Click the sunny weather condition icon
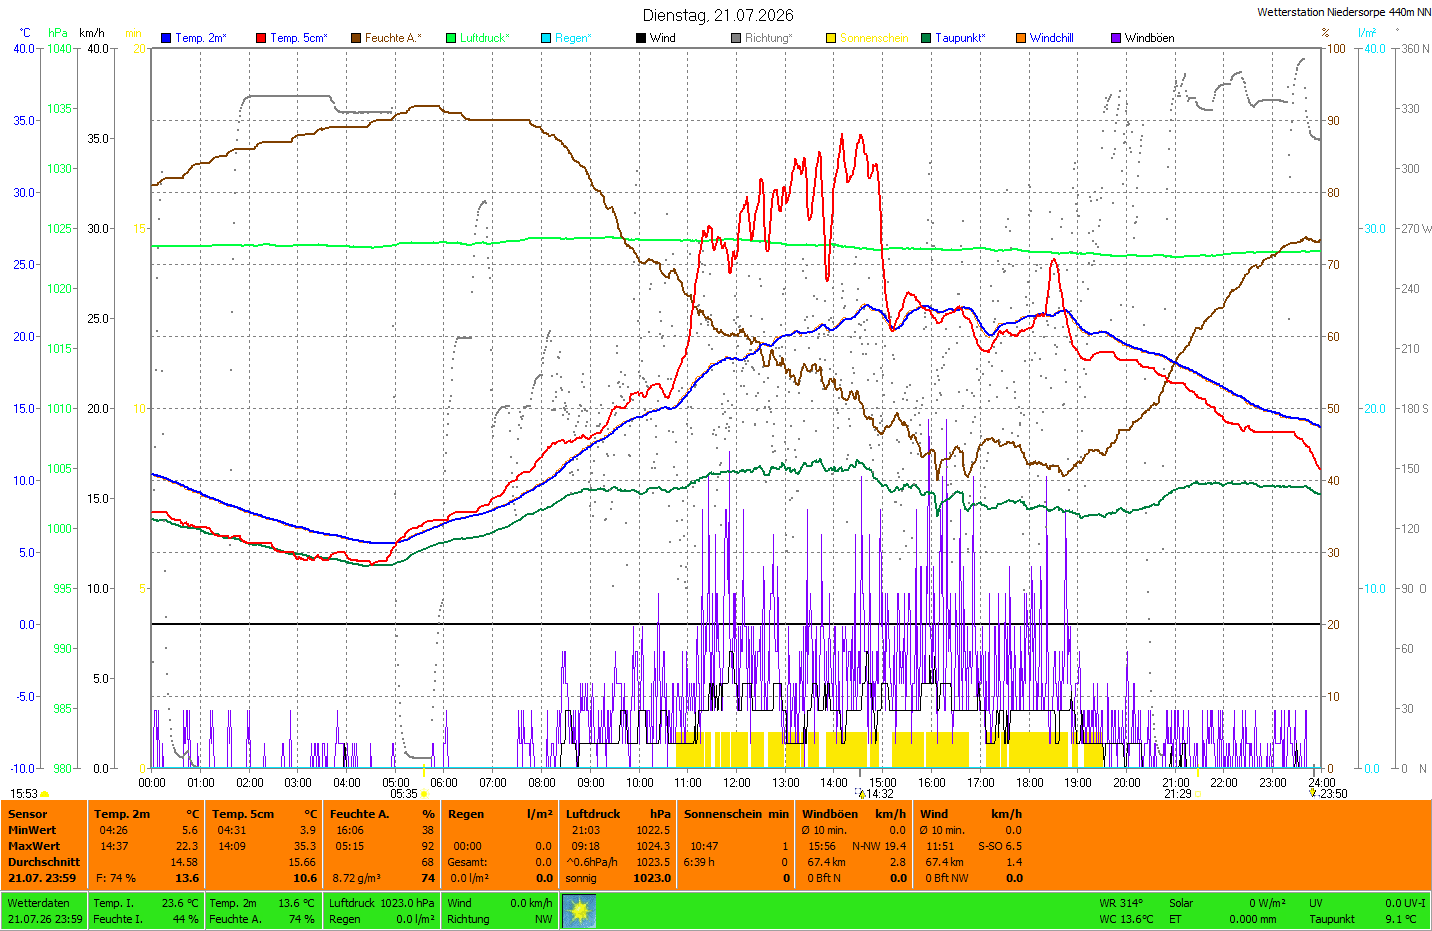 (579, 911)
